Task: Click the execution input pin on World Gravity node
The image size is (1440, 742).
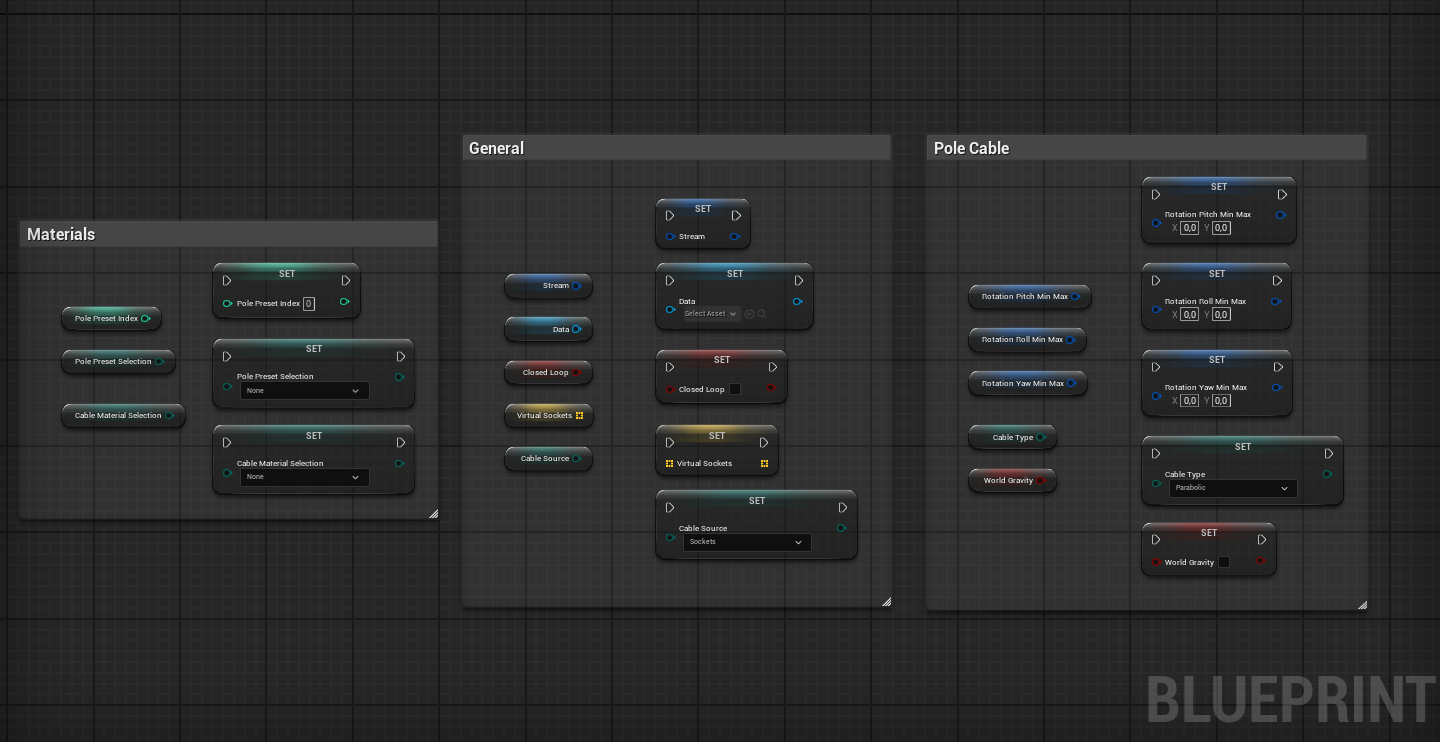Action: tap(1155, 539)
